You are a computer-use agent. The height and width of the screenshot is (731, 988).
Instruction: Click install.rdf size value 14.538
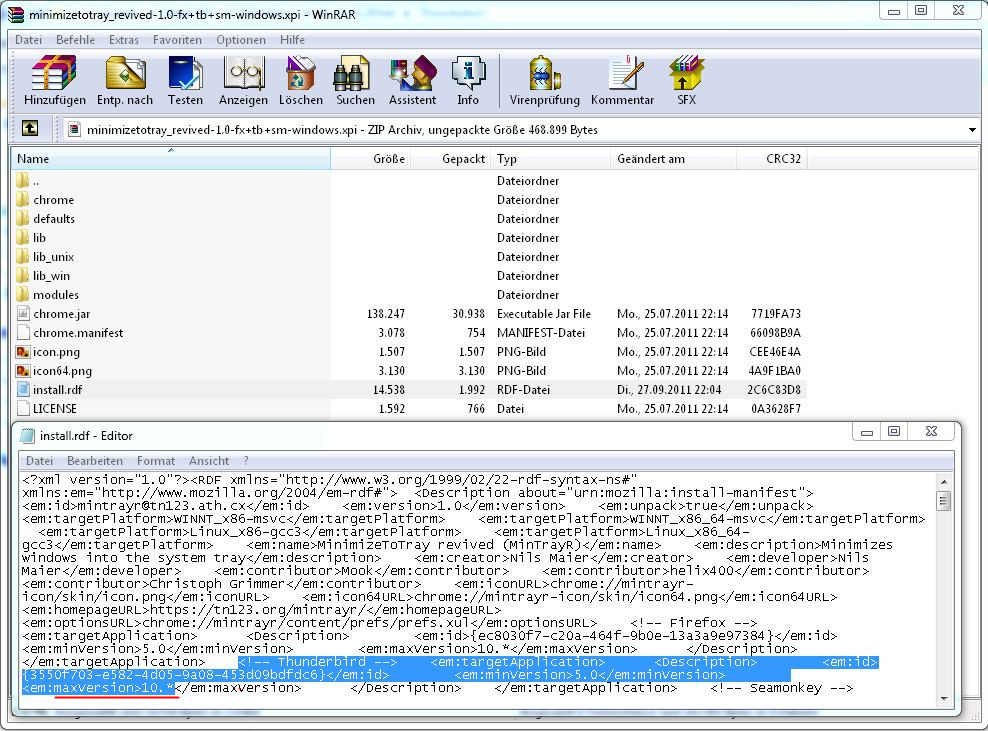coord(389,389)
